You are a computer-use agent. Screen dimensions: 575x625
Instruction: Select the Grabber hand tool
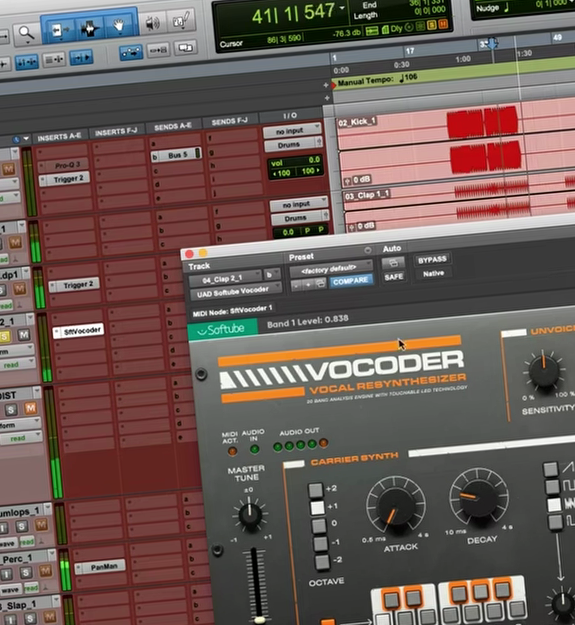pyautogui.click(x=118, y=26)
